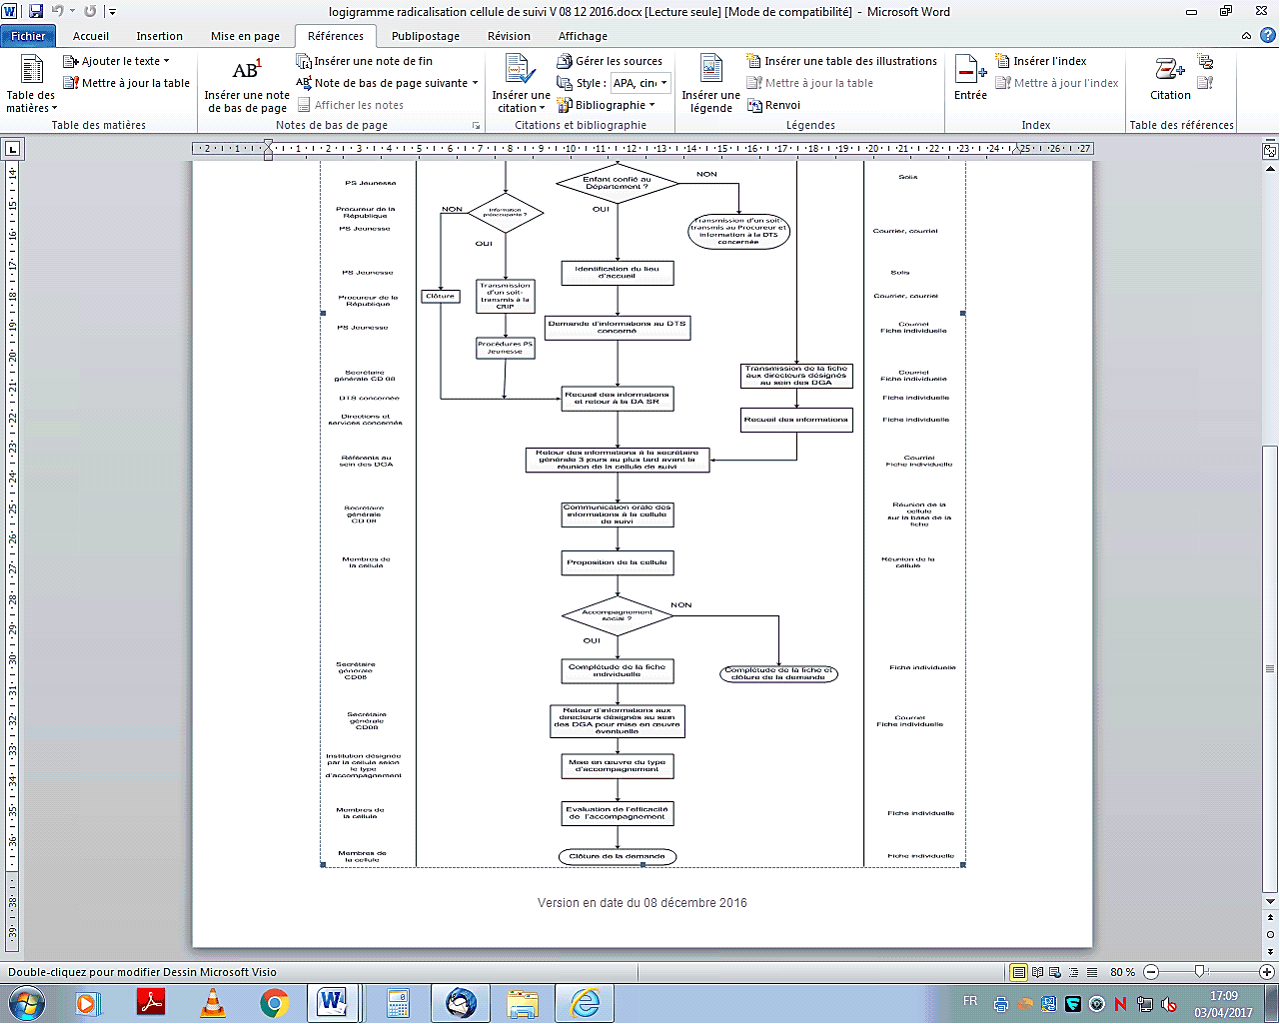Toggle the ruler display button above the scrollbar

tap(1270, 151)
